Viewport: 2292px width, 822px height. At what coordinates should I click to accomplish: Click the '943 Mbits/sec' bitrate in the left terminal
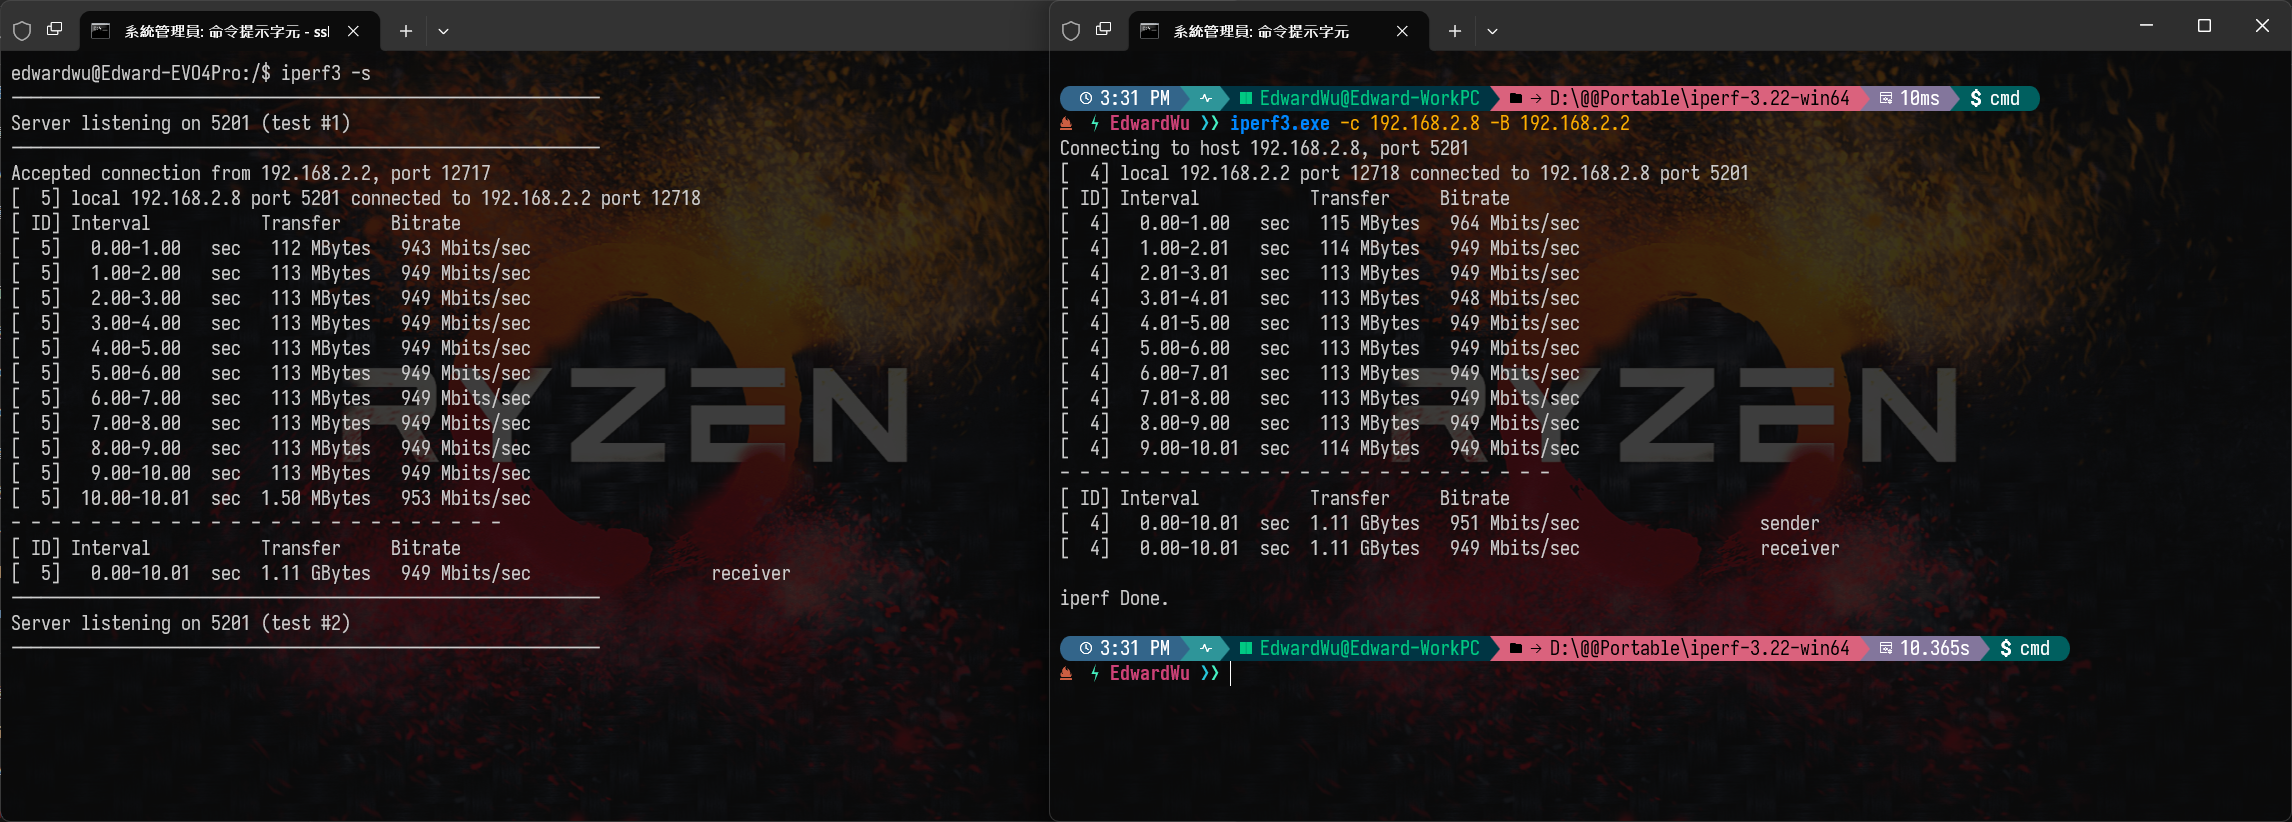coord(466,248)
